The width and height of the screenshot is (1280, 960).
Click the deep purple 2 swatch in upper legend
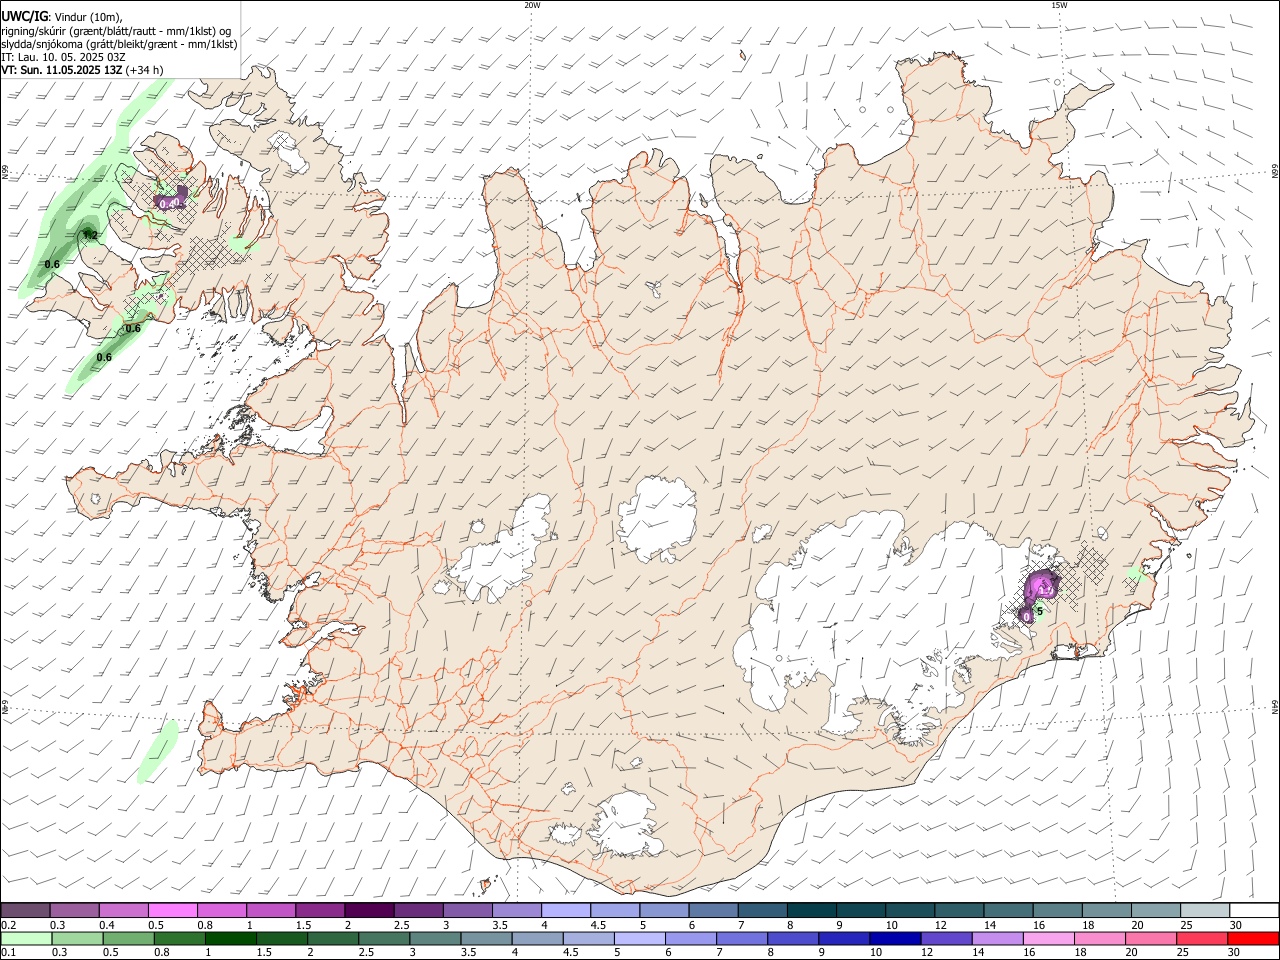pos(369,910)
